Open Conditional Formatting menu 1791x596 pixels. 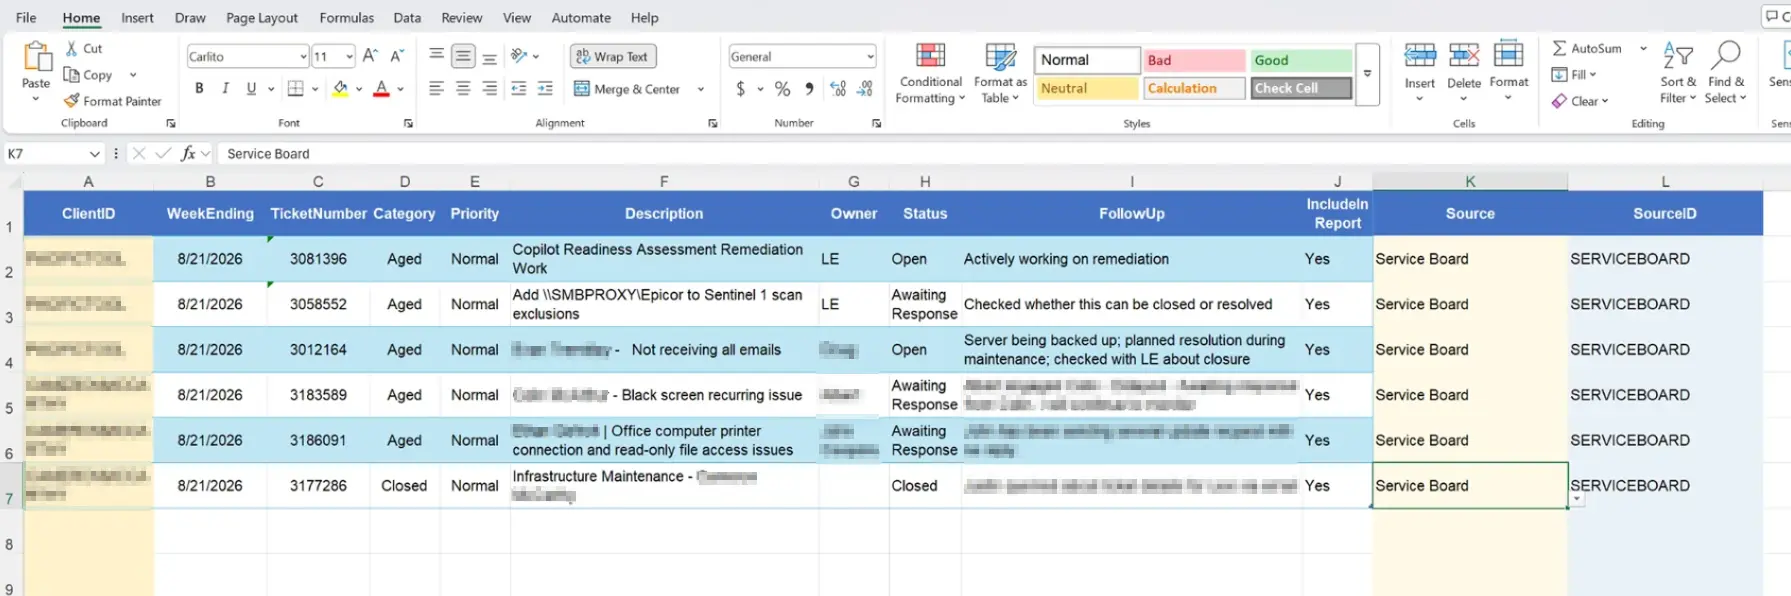click(x=930, y=73)
